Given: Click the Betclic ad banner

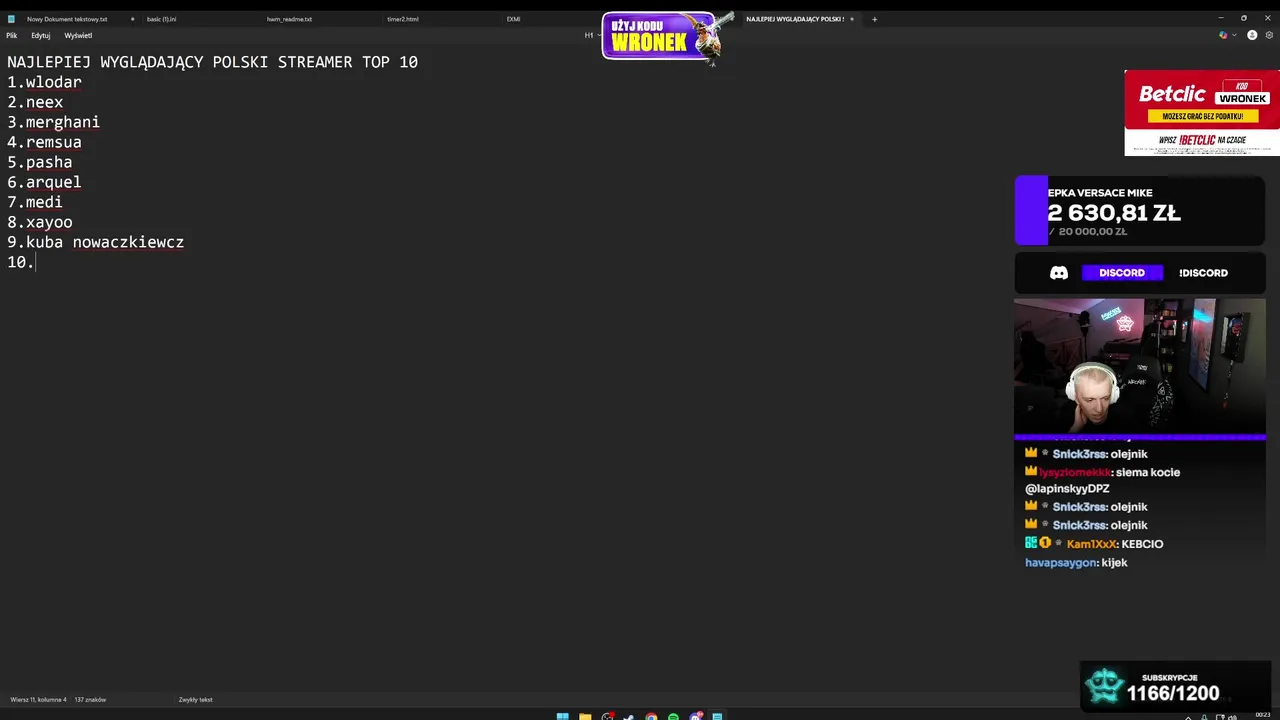Looking at the screenshot, I should pyautogui.click(x=1202, y=113).
